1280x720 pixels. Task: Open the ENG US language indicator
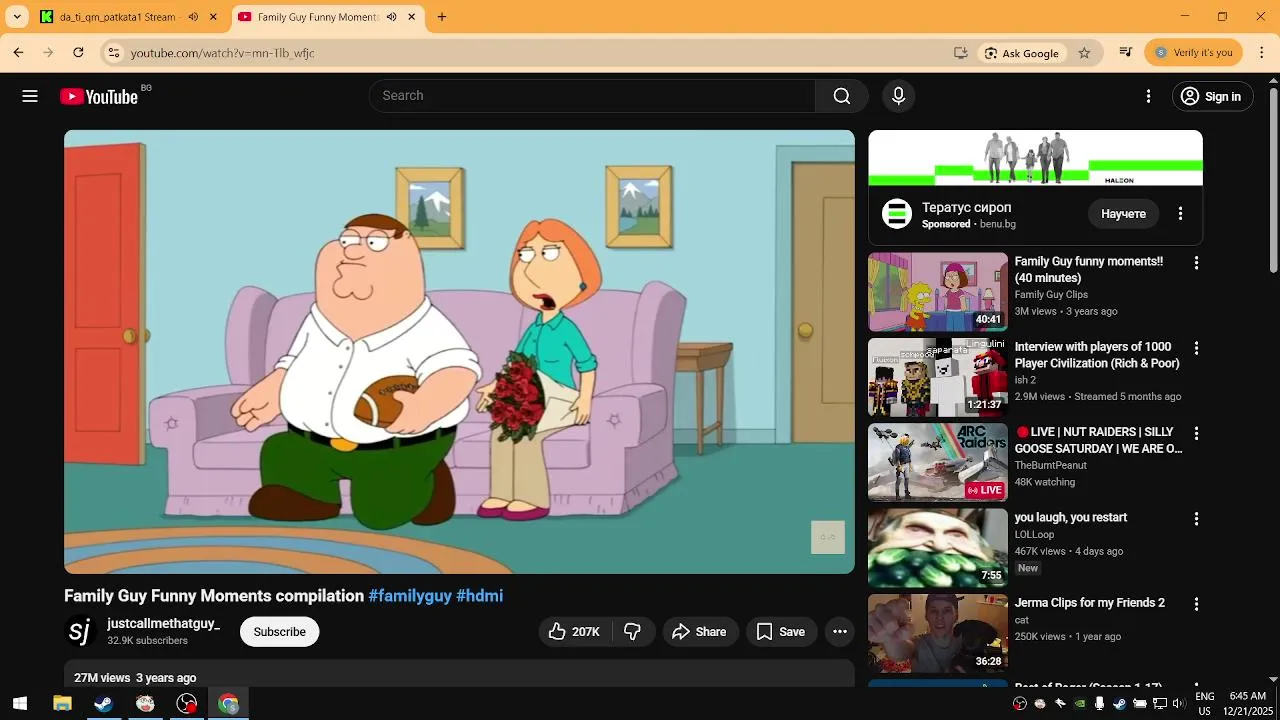[x=1204, y=704]
